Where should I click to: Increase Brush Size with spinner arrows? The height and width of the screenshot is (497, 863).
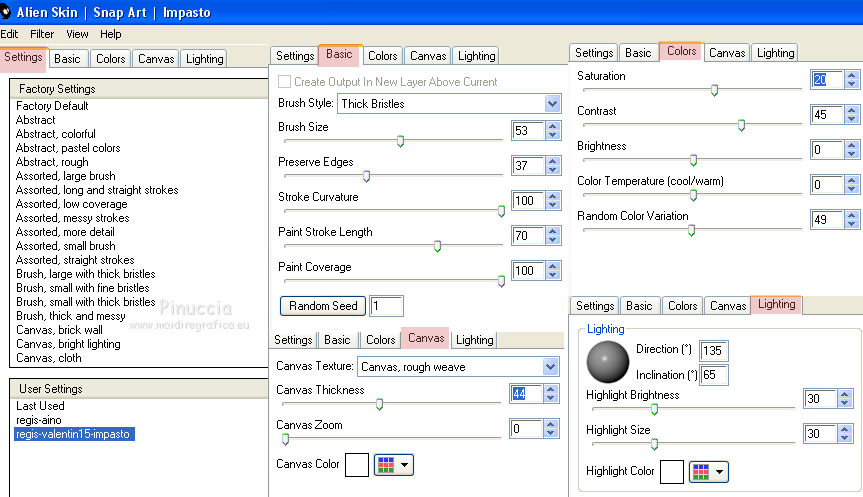(552, 126)
